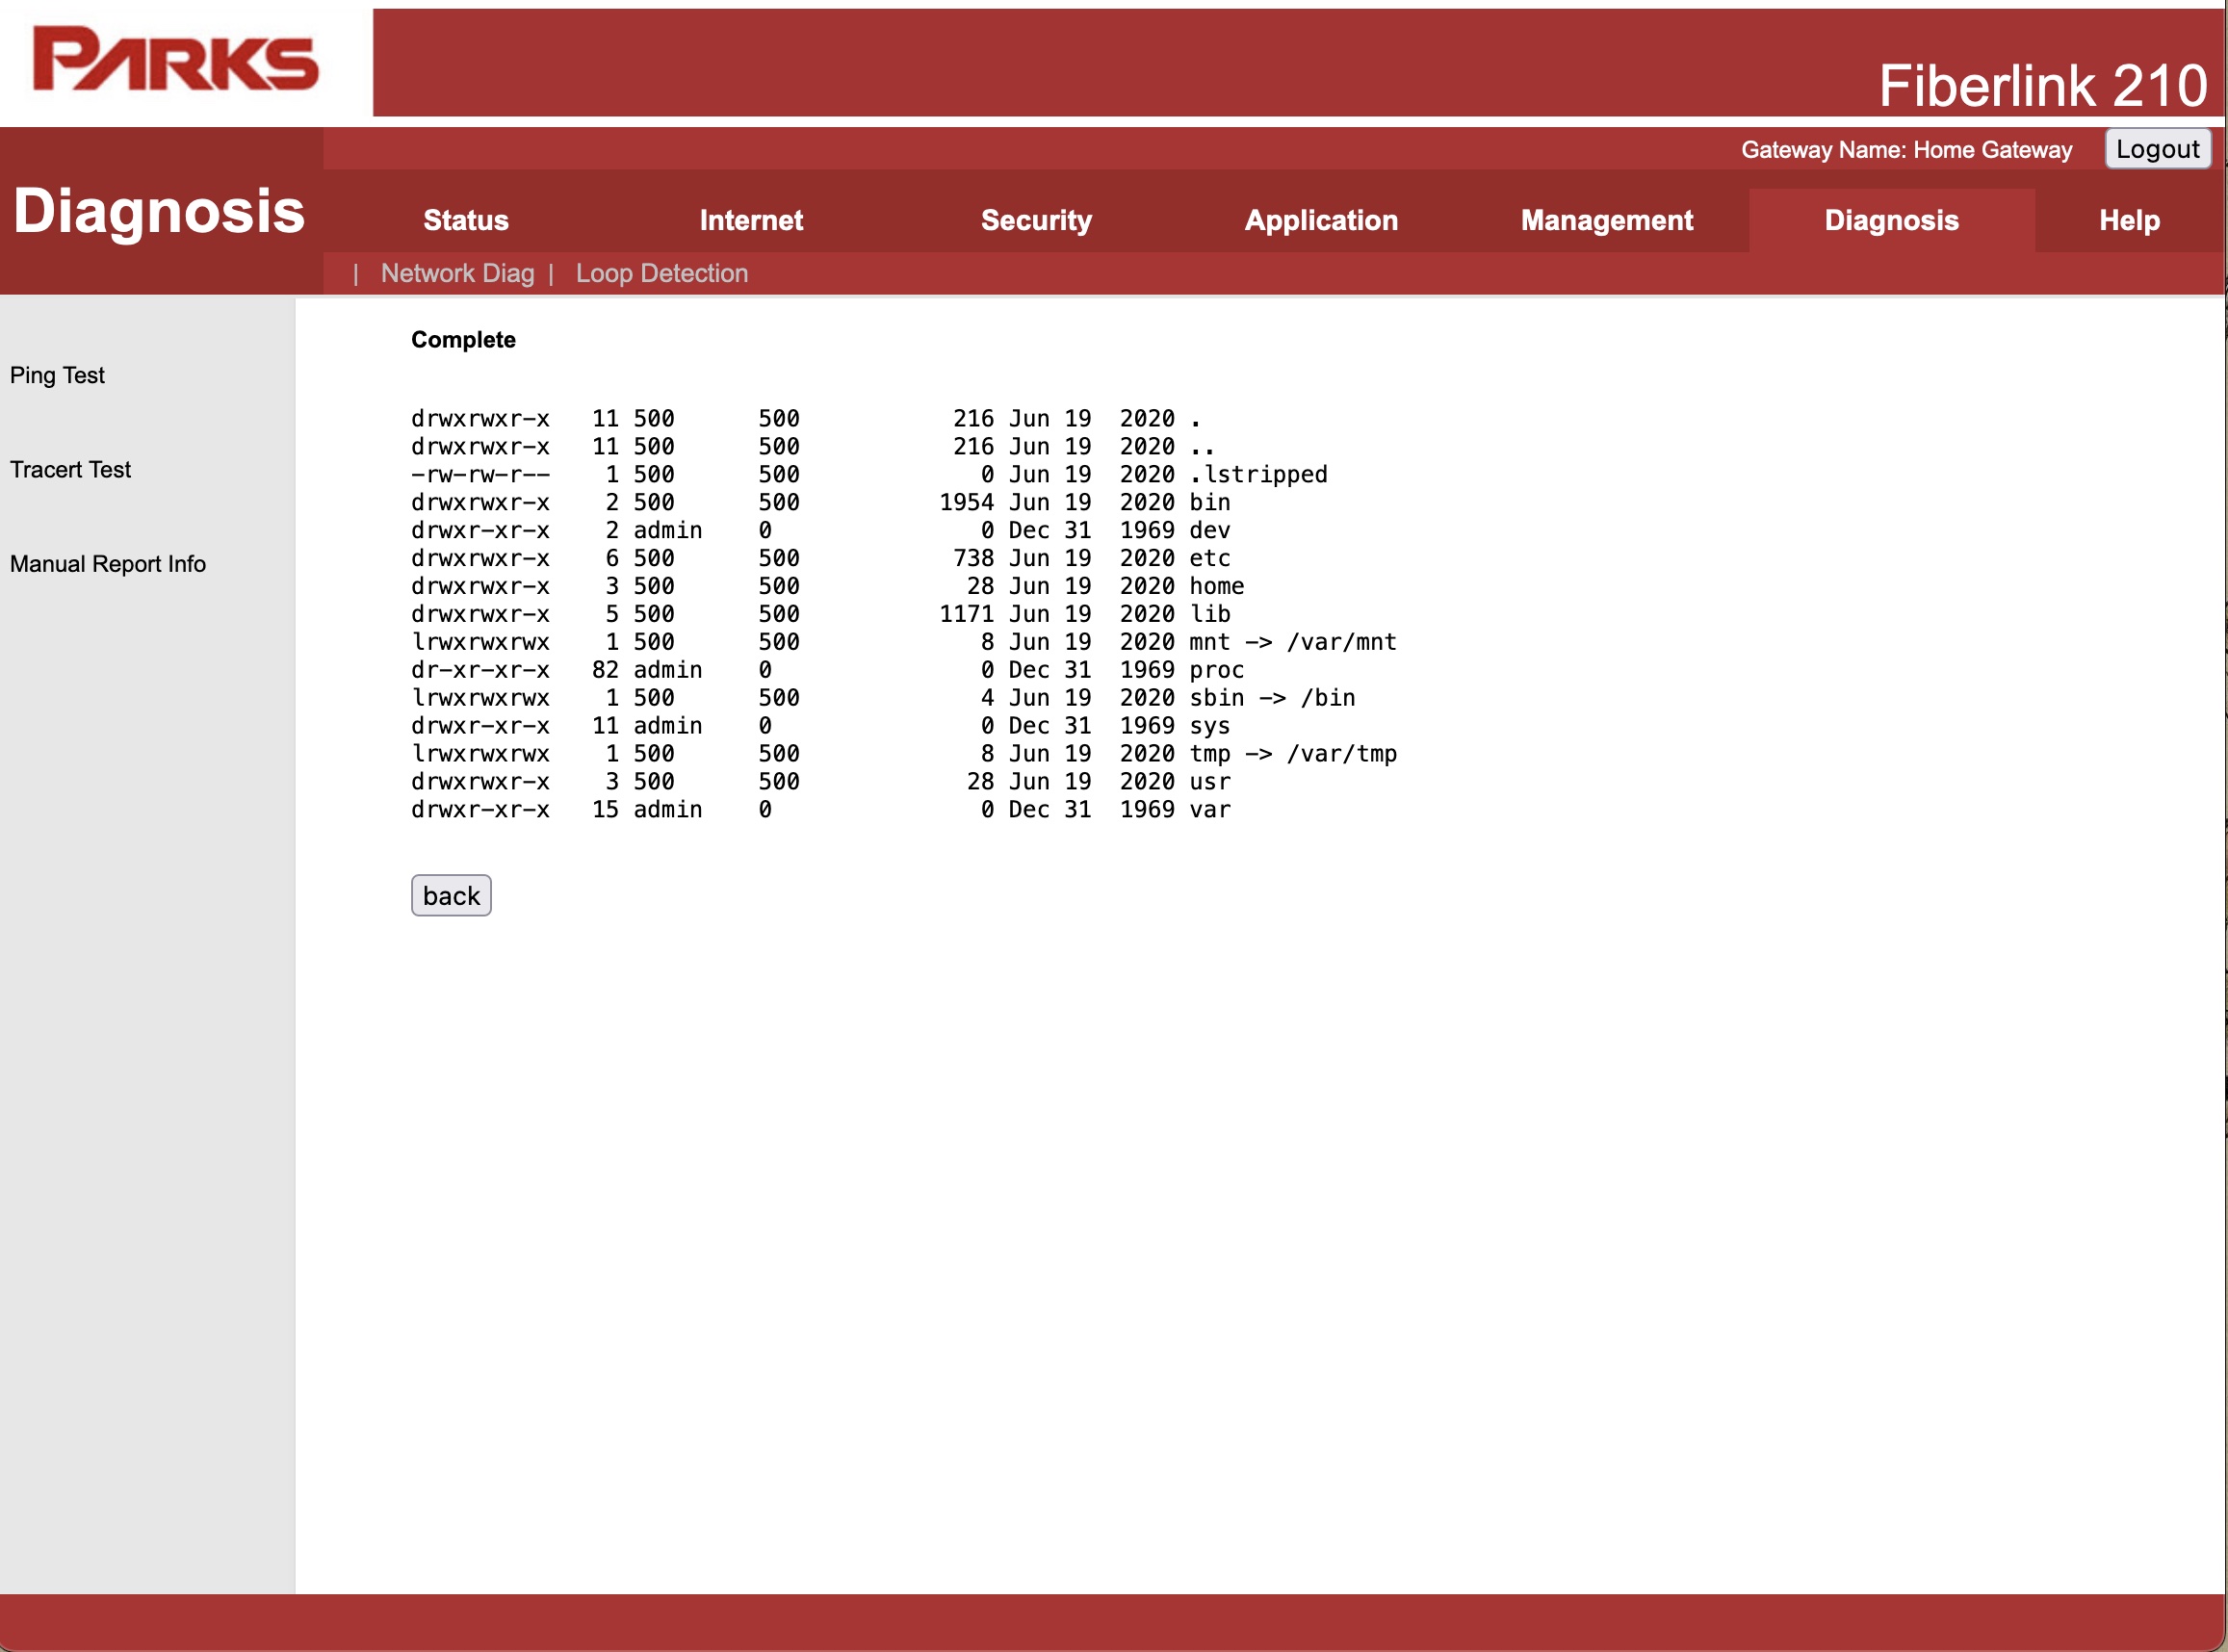Open Manual Report Info in sidebar
This screenshot has height=1652, width=2228.
tap(107, 564)
